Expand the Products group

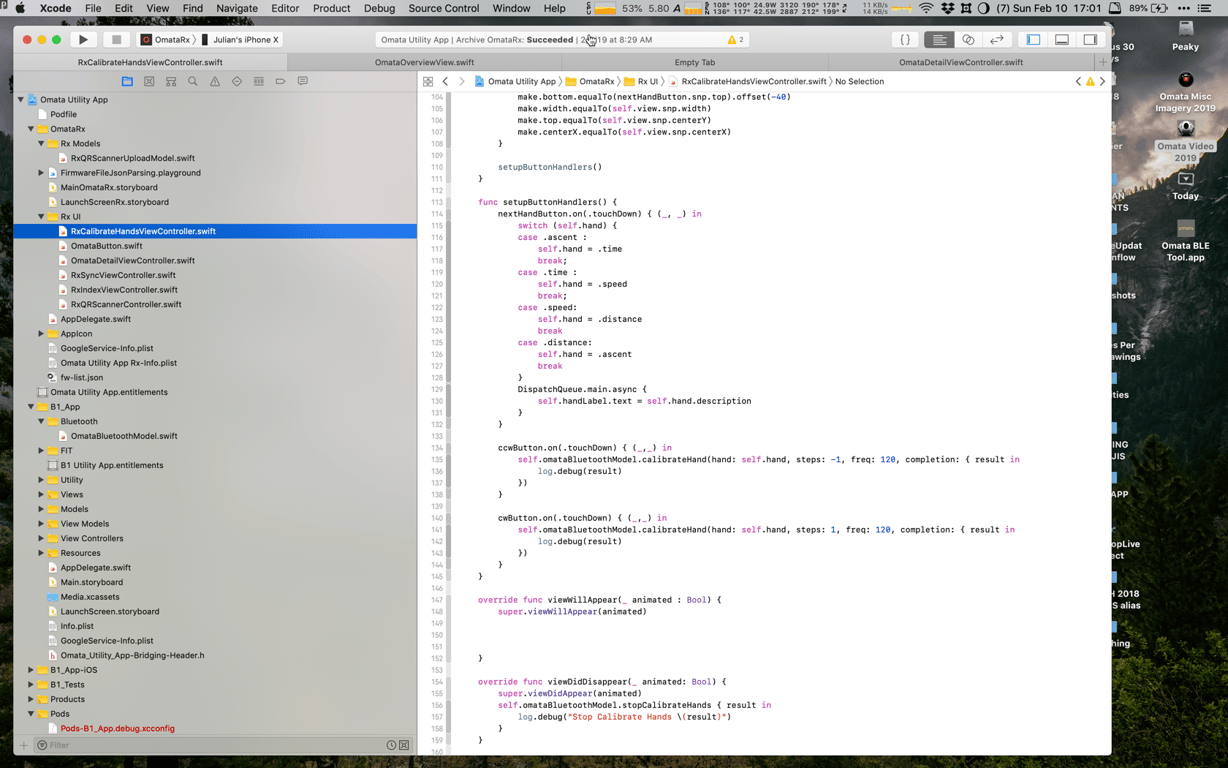tap(31, 699)
